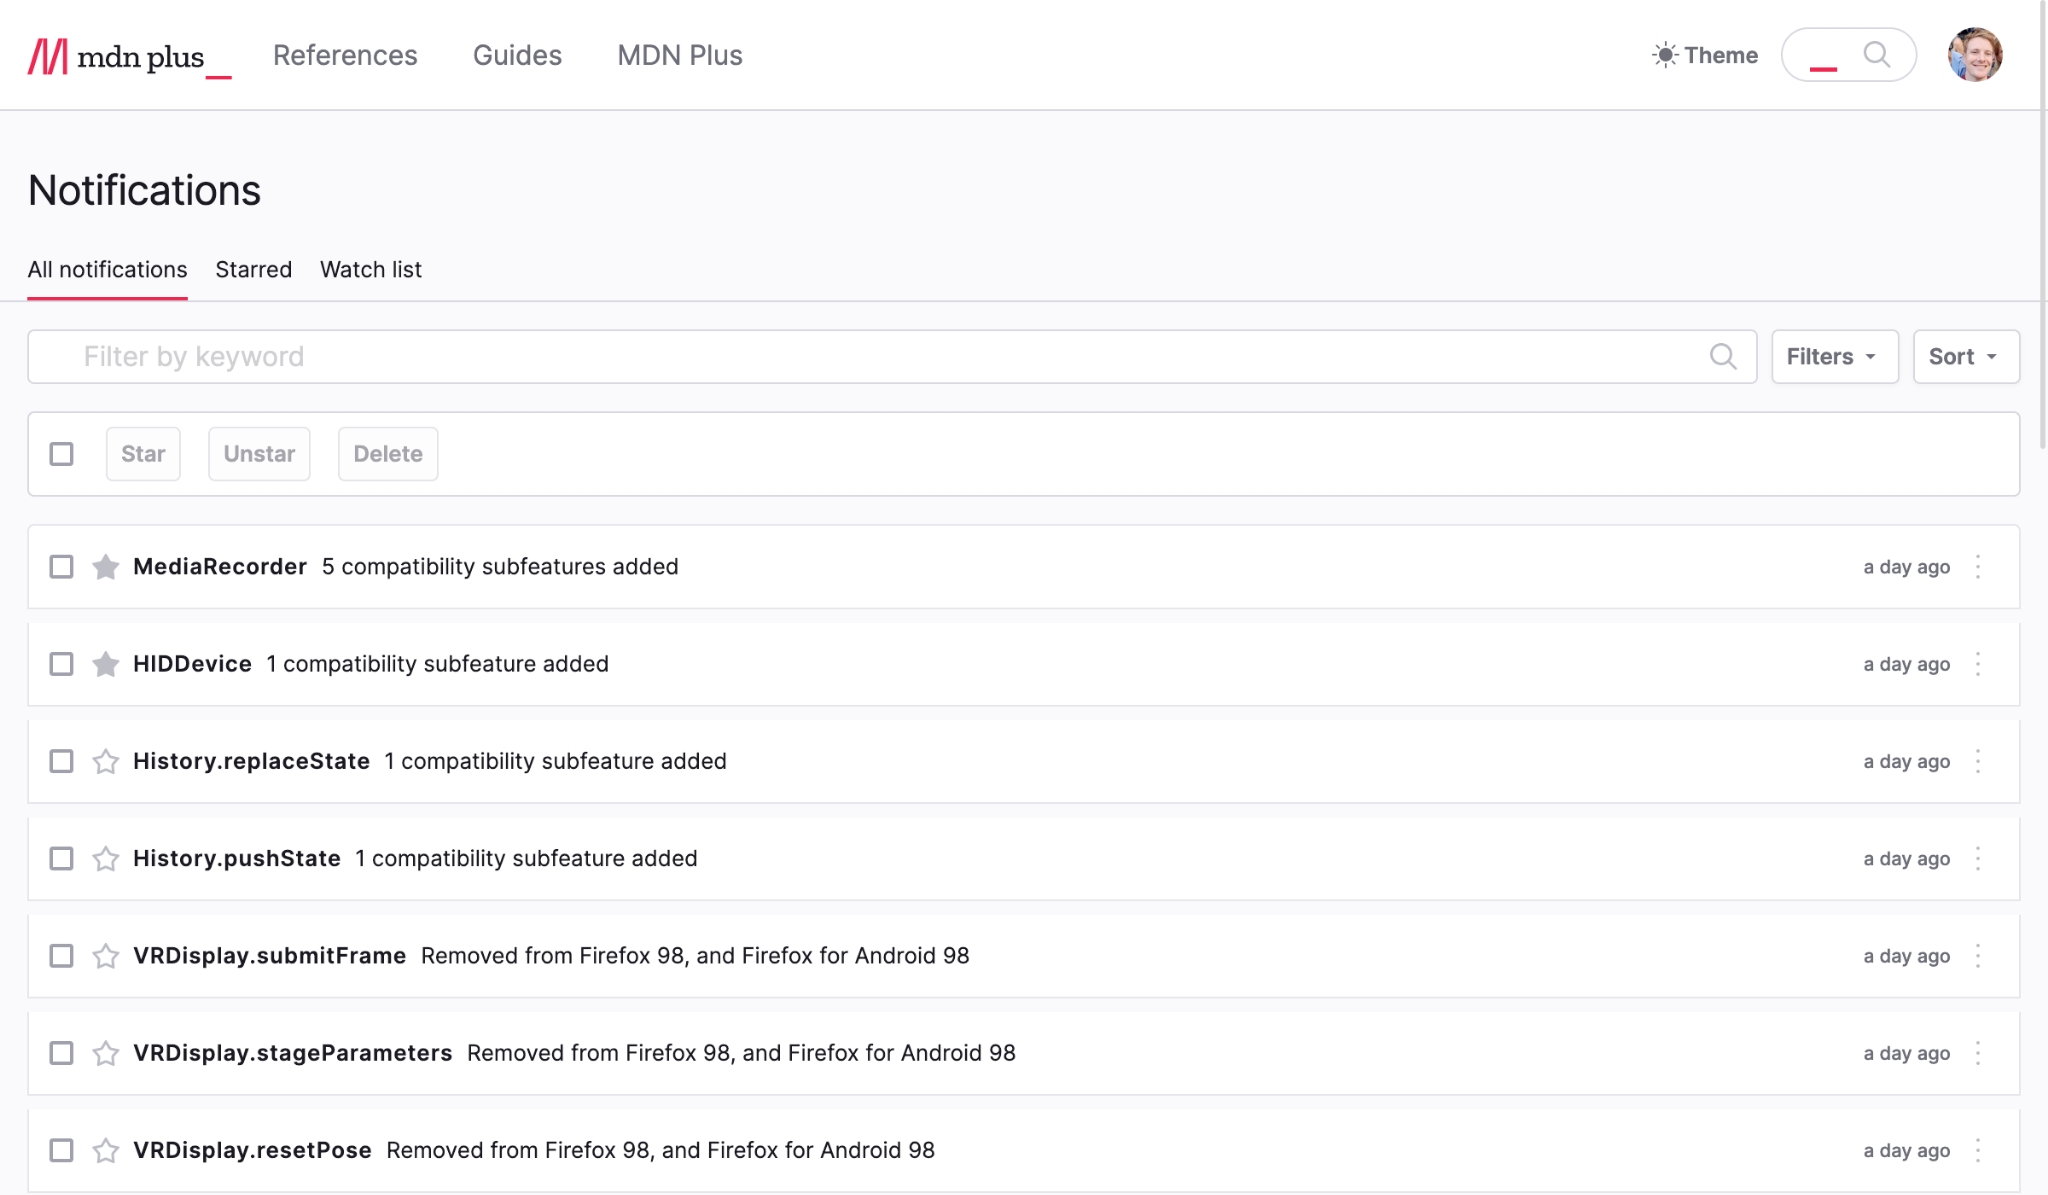
Task: Tick the select-all notifications checkbox
Action: click(x=62, y=454)
